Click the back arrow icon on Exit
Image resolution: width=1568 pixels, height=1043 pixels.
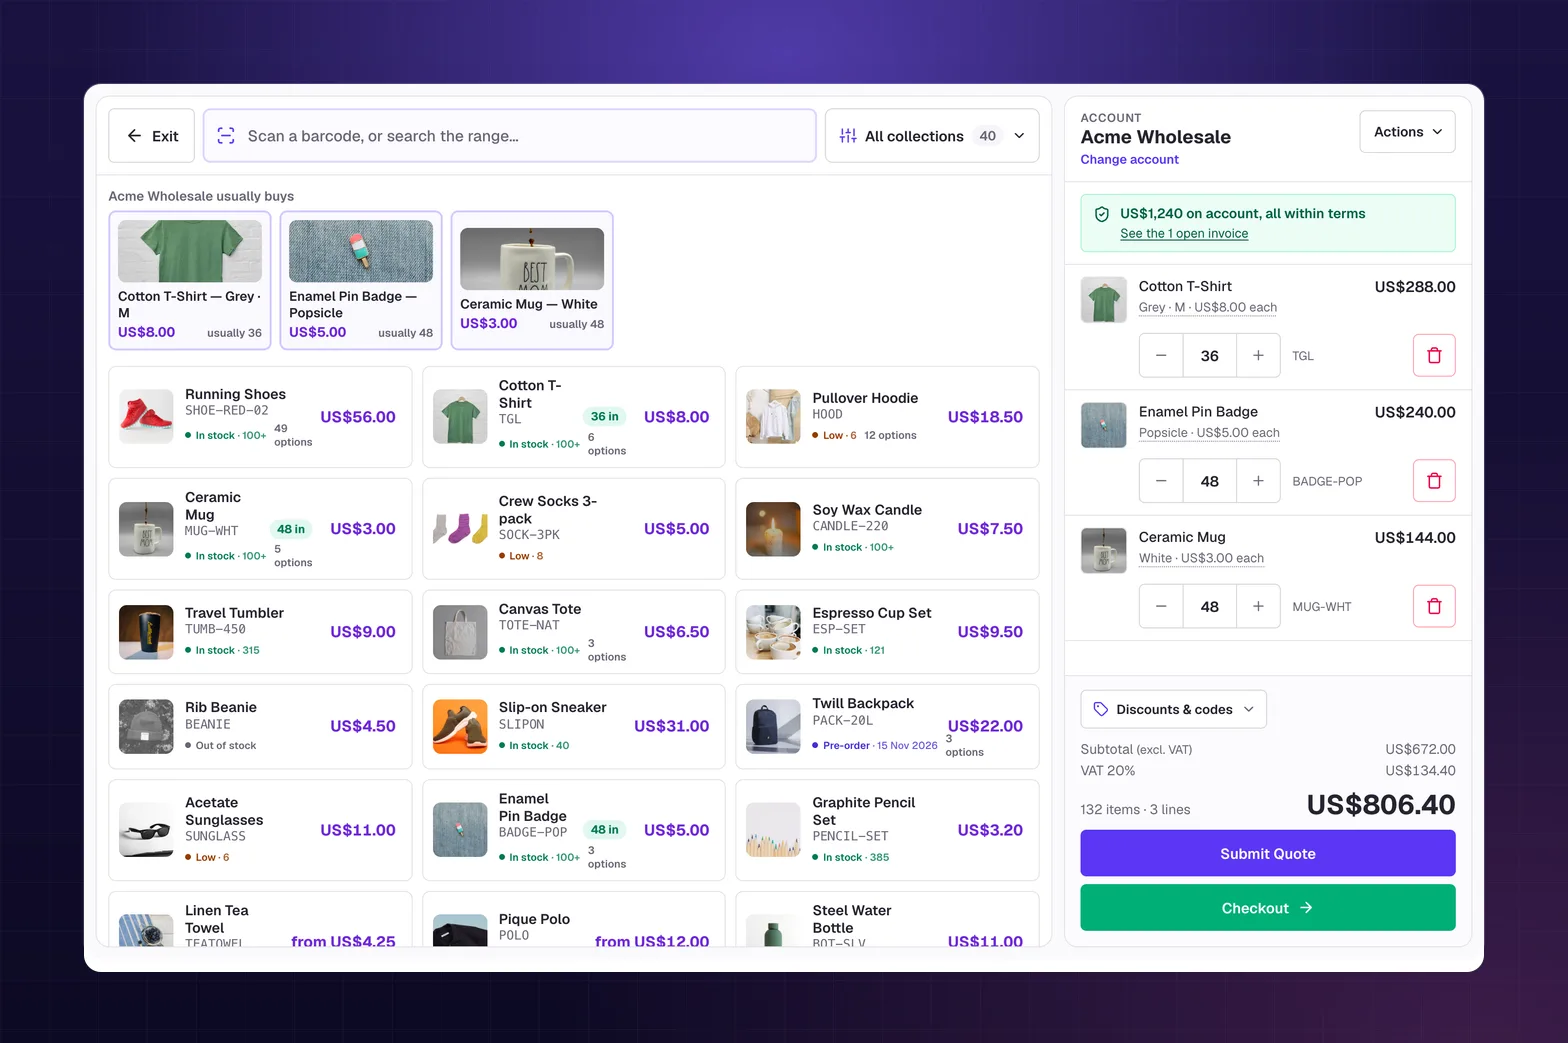pos(134,136)
